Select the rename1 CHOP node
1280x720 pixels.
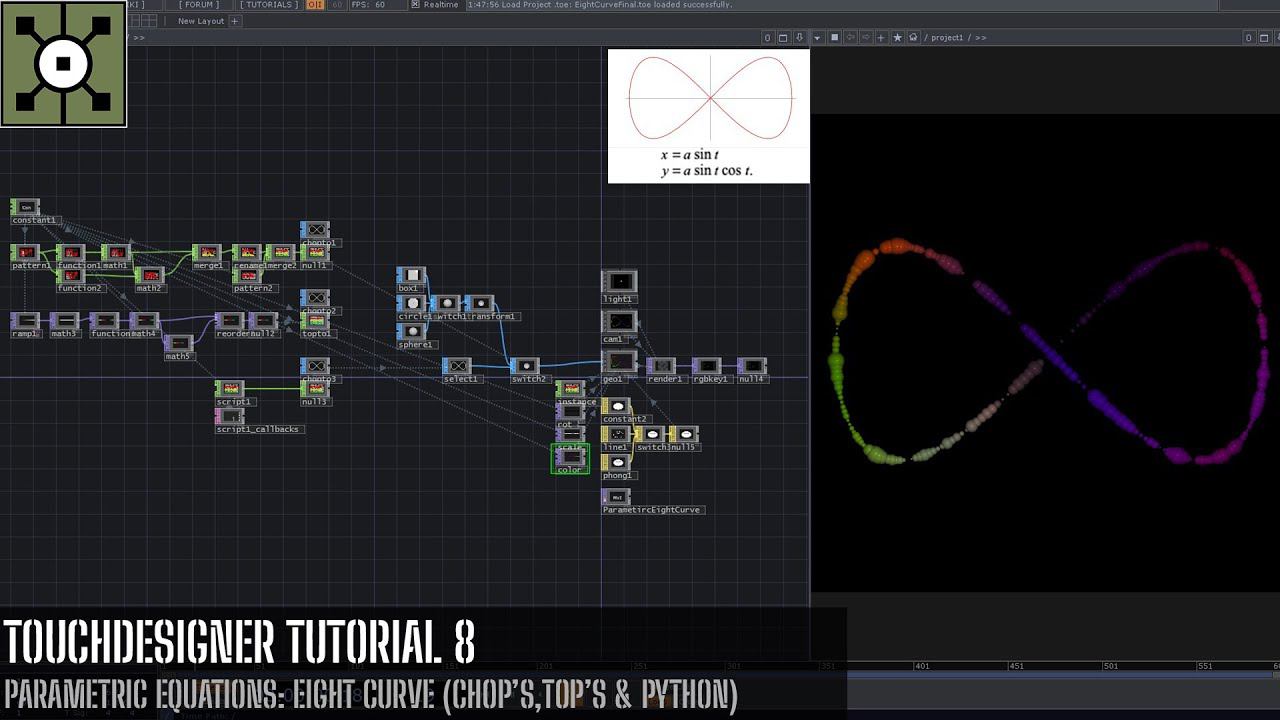pyautogui.click(x=247, y=253)
